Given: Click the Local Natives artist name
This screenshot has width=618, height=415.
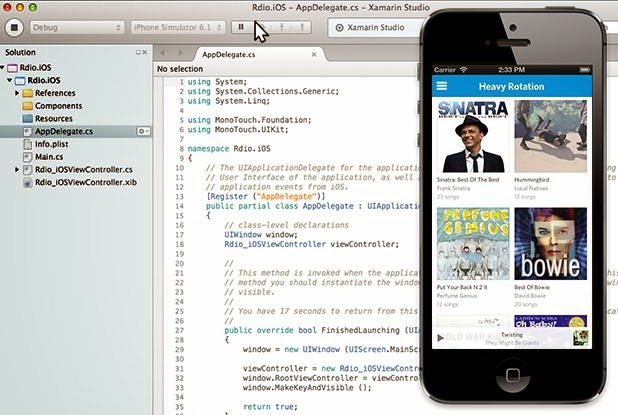Looking at the screenshot, I should [x=531, y=188].
